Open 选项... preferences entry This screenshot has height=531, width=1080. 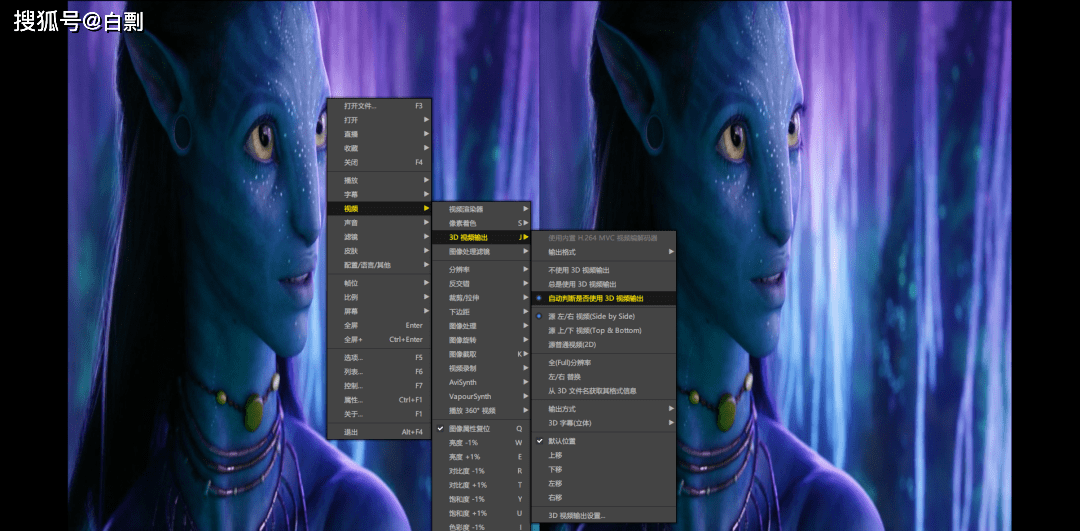[x=379, y=357]
